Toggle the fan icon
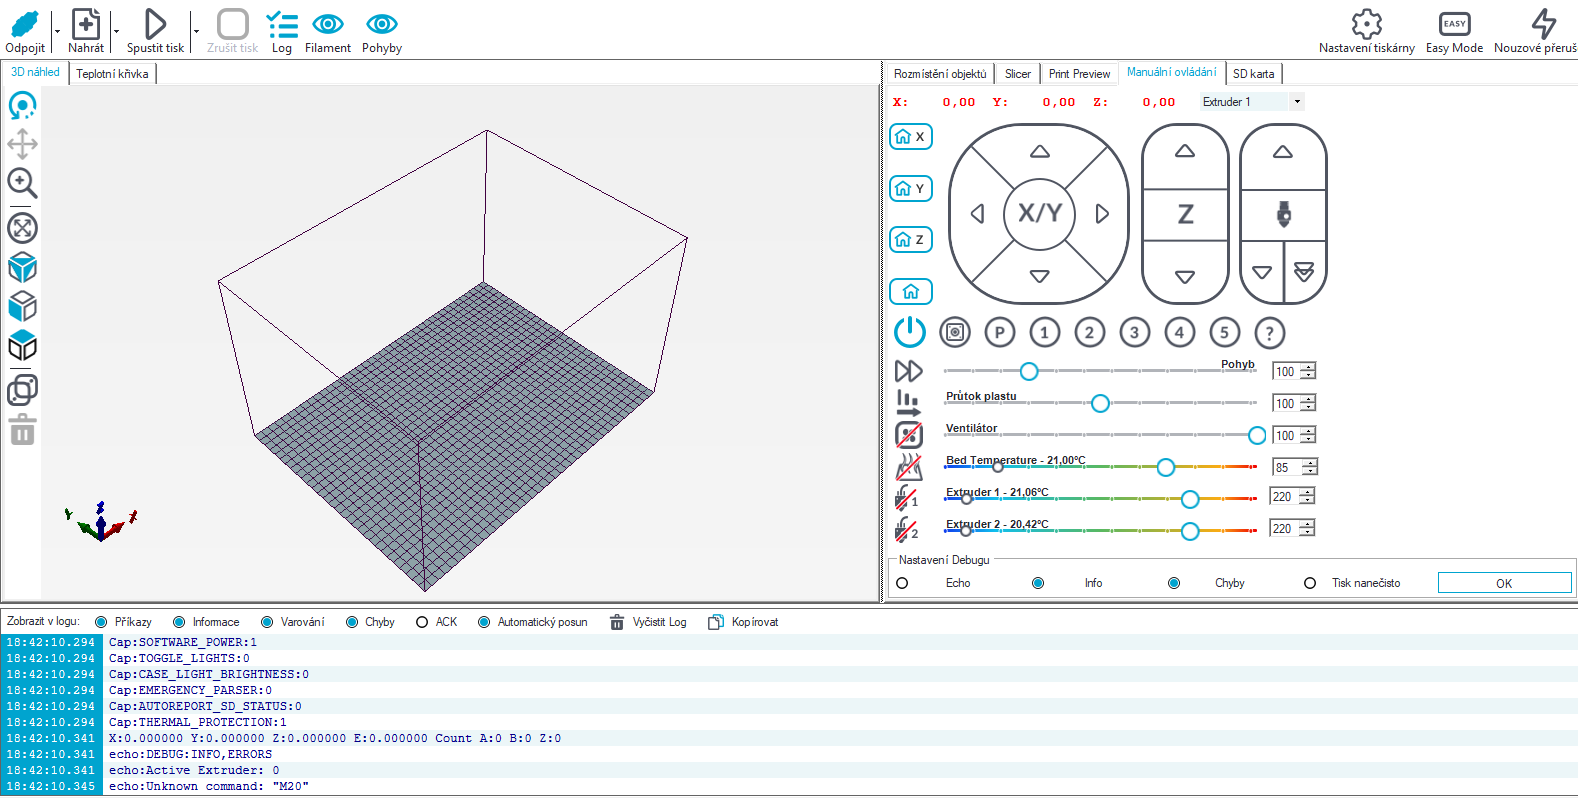The height and width of the screenshot is (798, 1578). point(909,435)
